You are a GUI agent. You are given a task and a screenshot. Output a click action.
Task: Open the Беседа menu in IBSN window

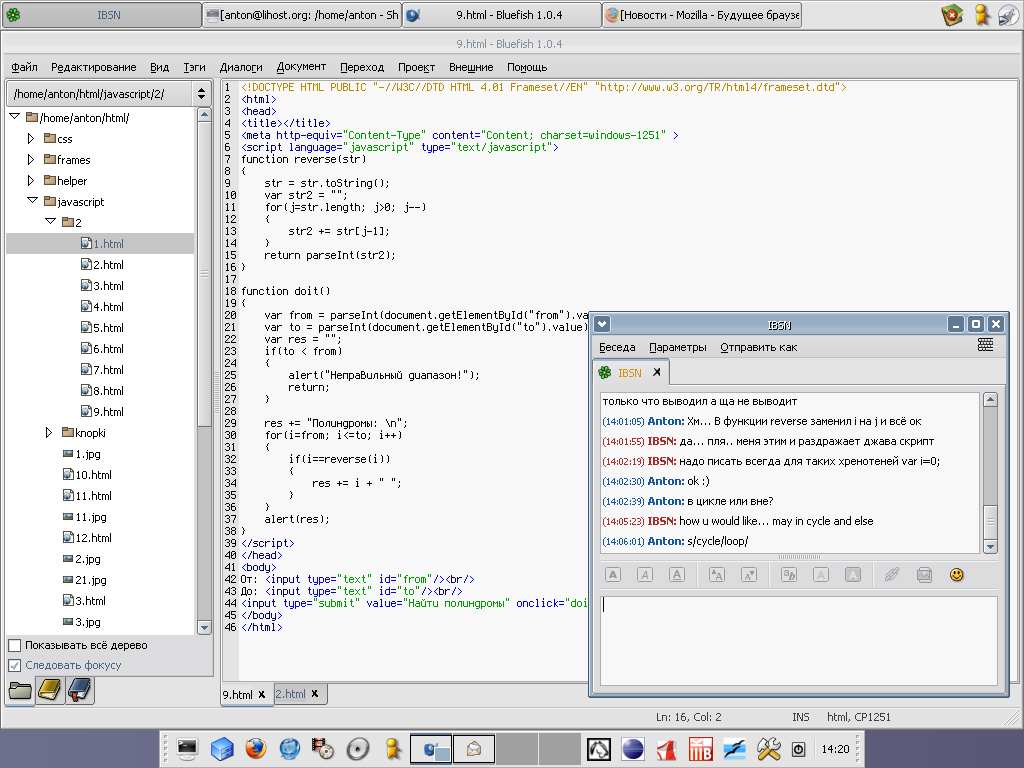coord(617,347)
